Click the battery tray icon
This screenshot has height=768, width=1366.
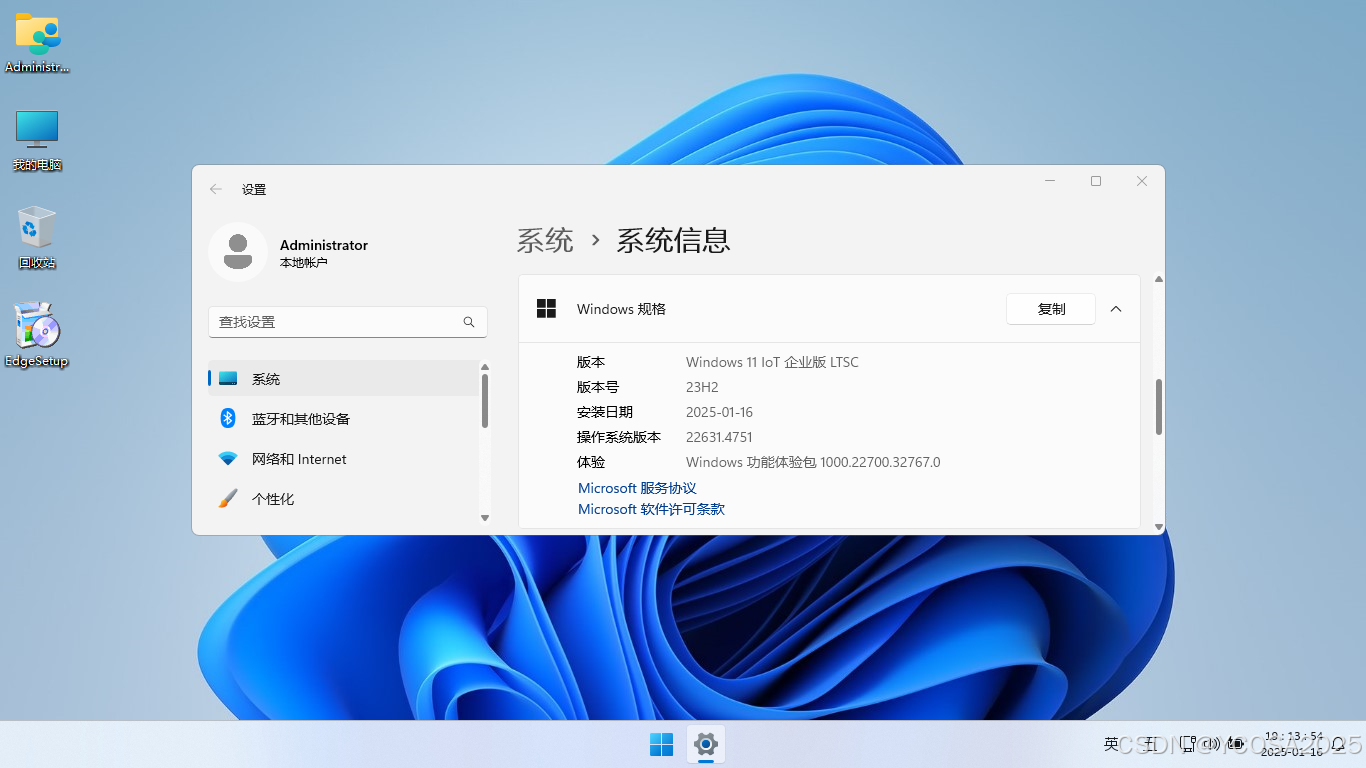1235,744
